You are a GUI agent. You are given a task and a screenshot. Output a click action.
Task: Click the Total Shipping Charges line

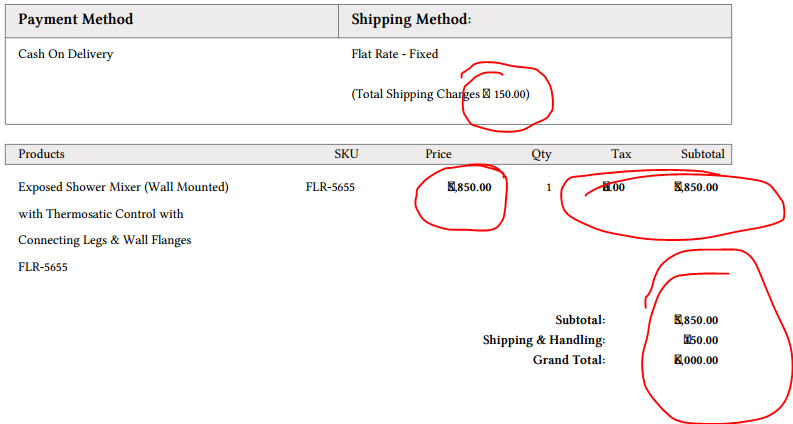pyautogui.click(x=440, y=94)
